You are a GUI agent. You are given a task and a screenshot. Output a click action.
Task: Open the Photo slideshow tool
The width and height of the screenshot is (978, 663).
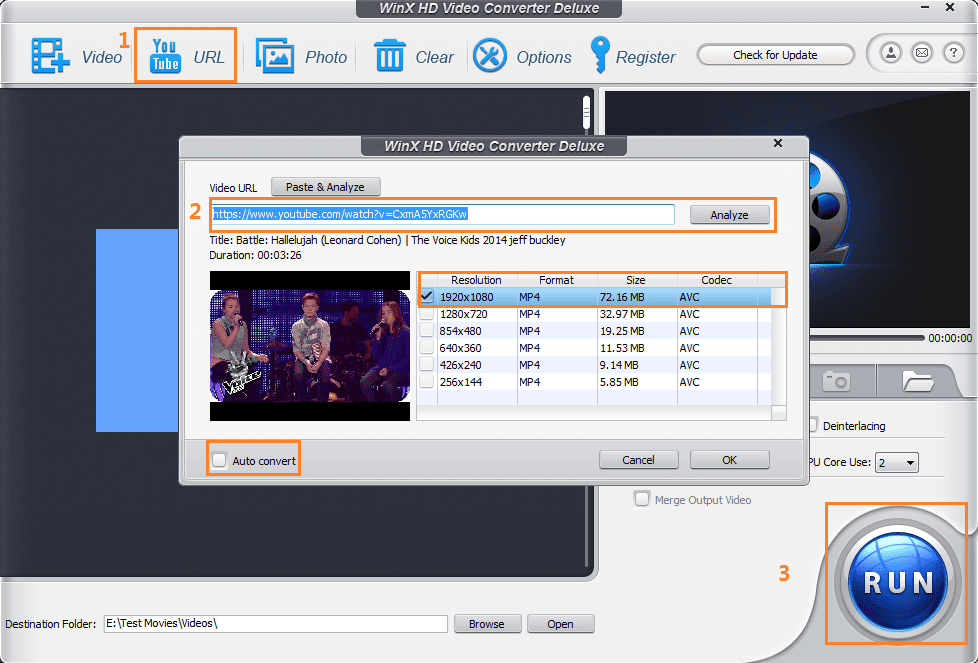(301, 56)
